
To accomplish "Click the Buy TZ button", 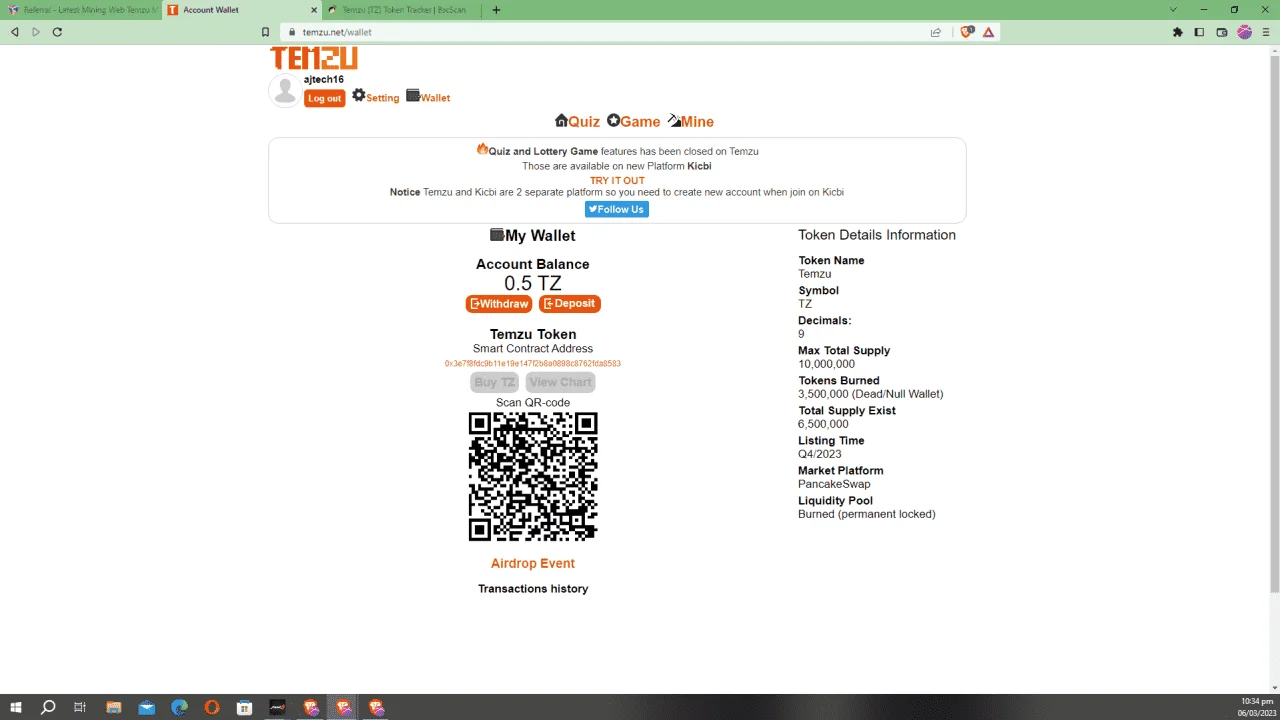I will point(495,382).
